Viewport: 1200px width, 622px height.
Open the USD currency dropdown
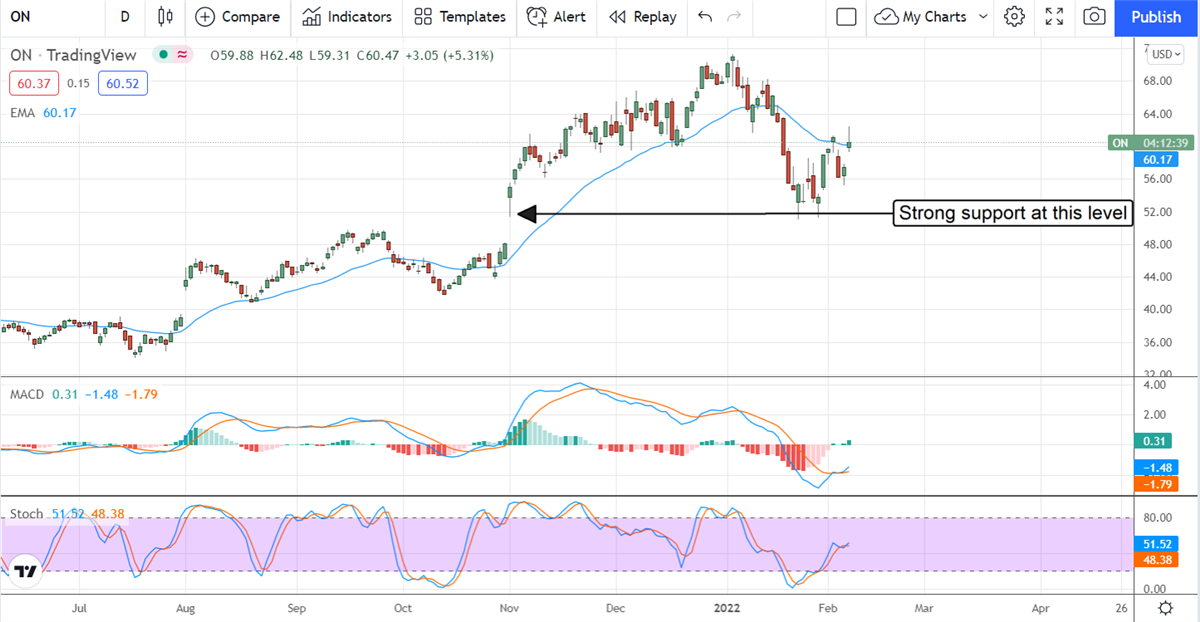click(1166, 54)
